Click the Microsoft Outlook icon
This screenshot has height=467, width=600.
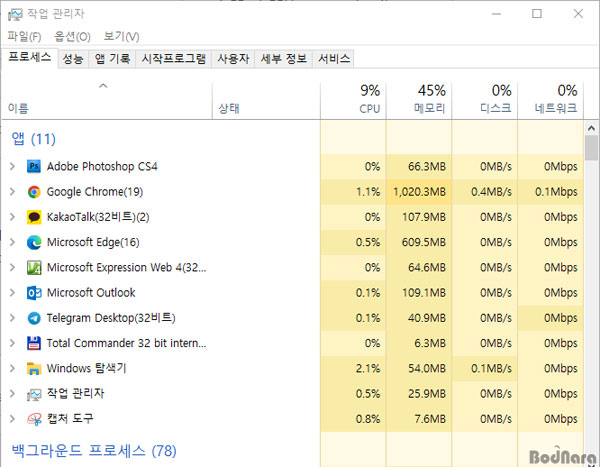point(34,293)
